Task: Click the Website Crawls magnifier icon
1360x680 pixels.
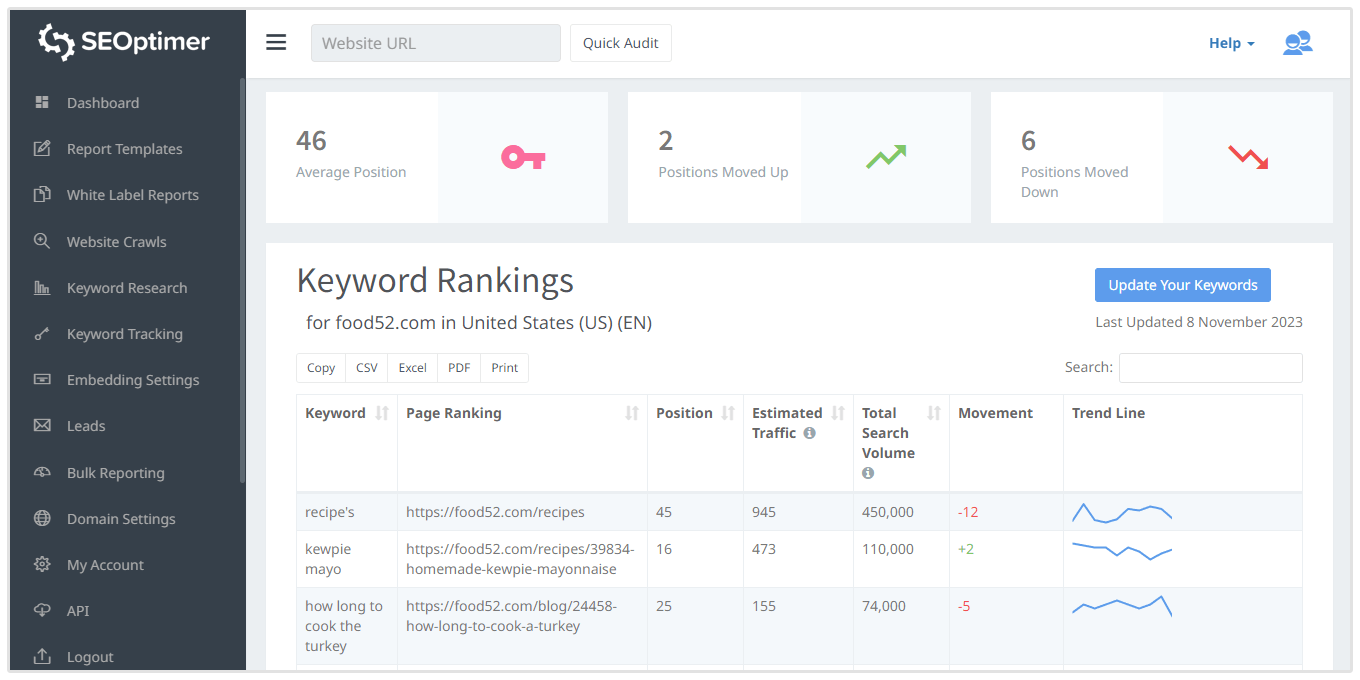Action: pyautogui.click(x=42, y=241)
